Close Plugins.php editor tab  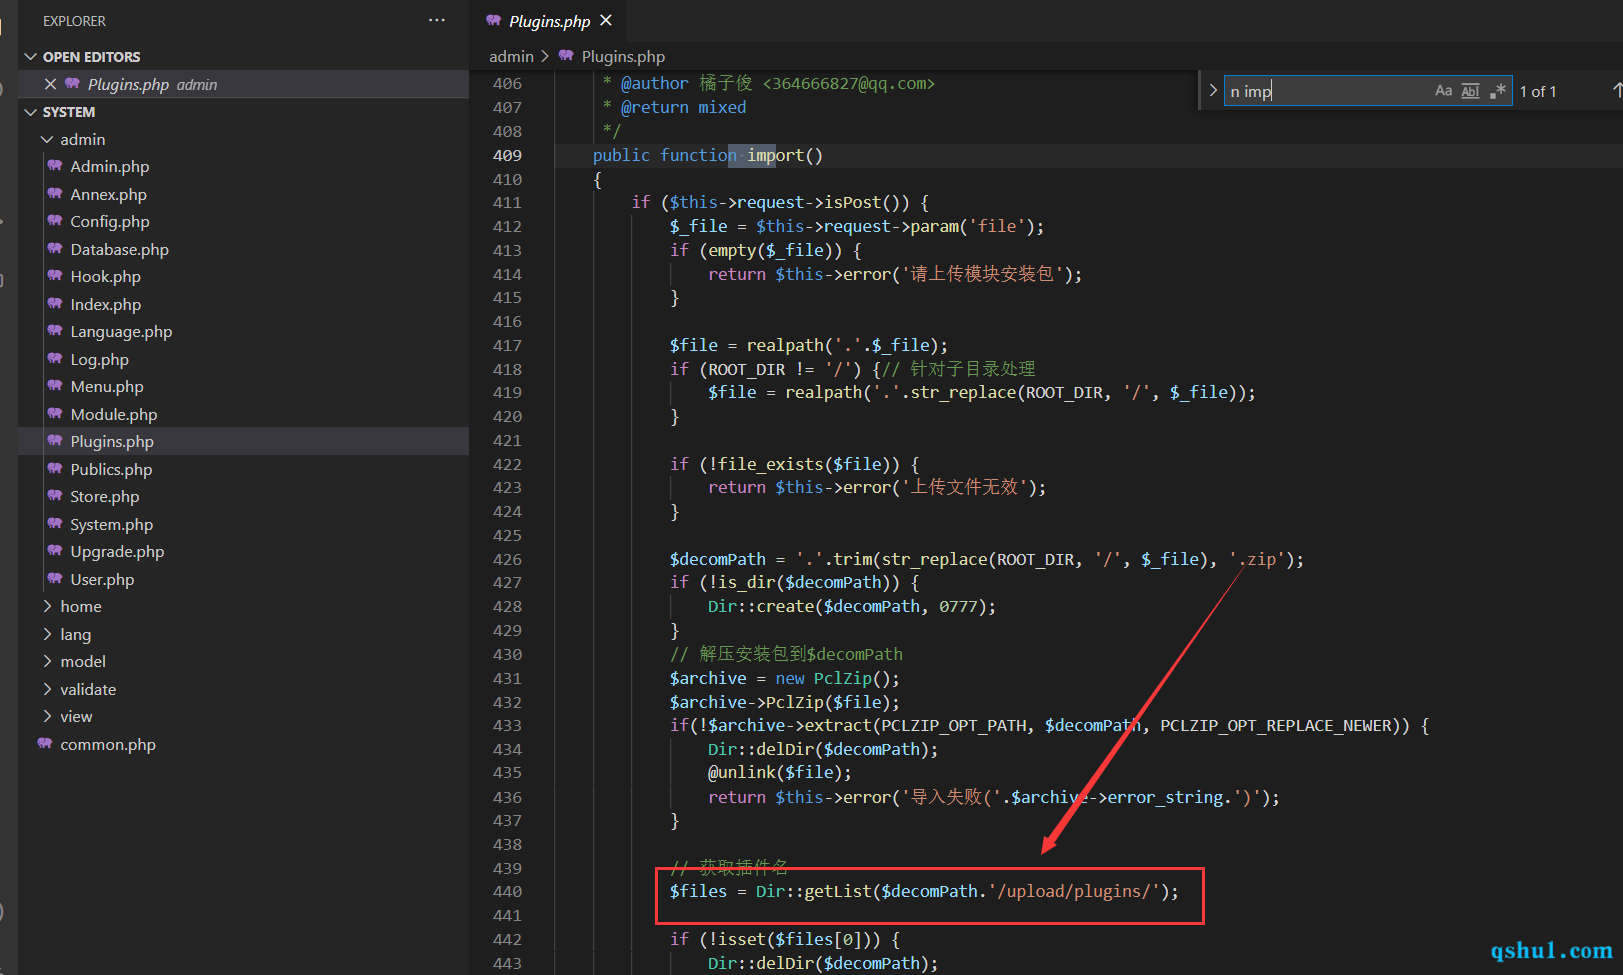606,20
